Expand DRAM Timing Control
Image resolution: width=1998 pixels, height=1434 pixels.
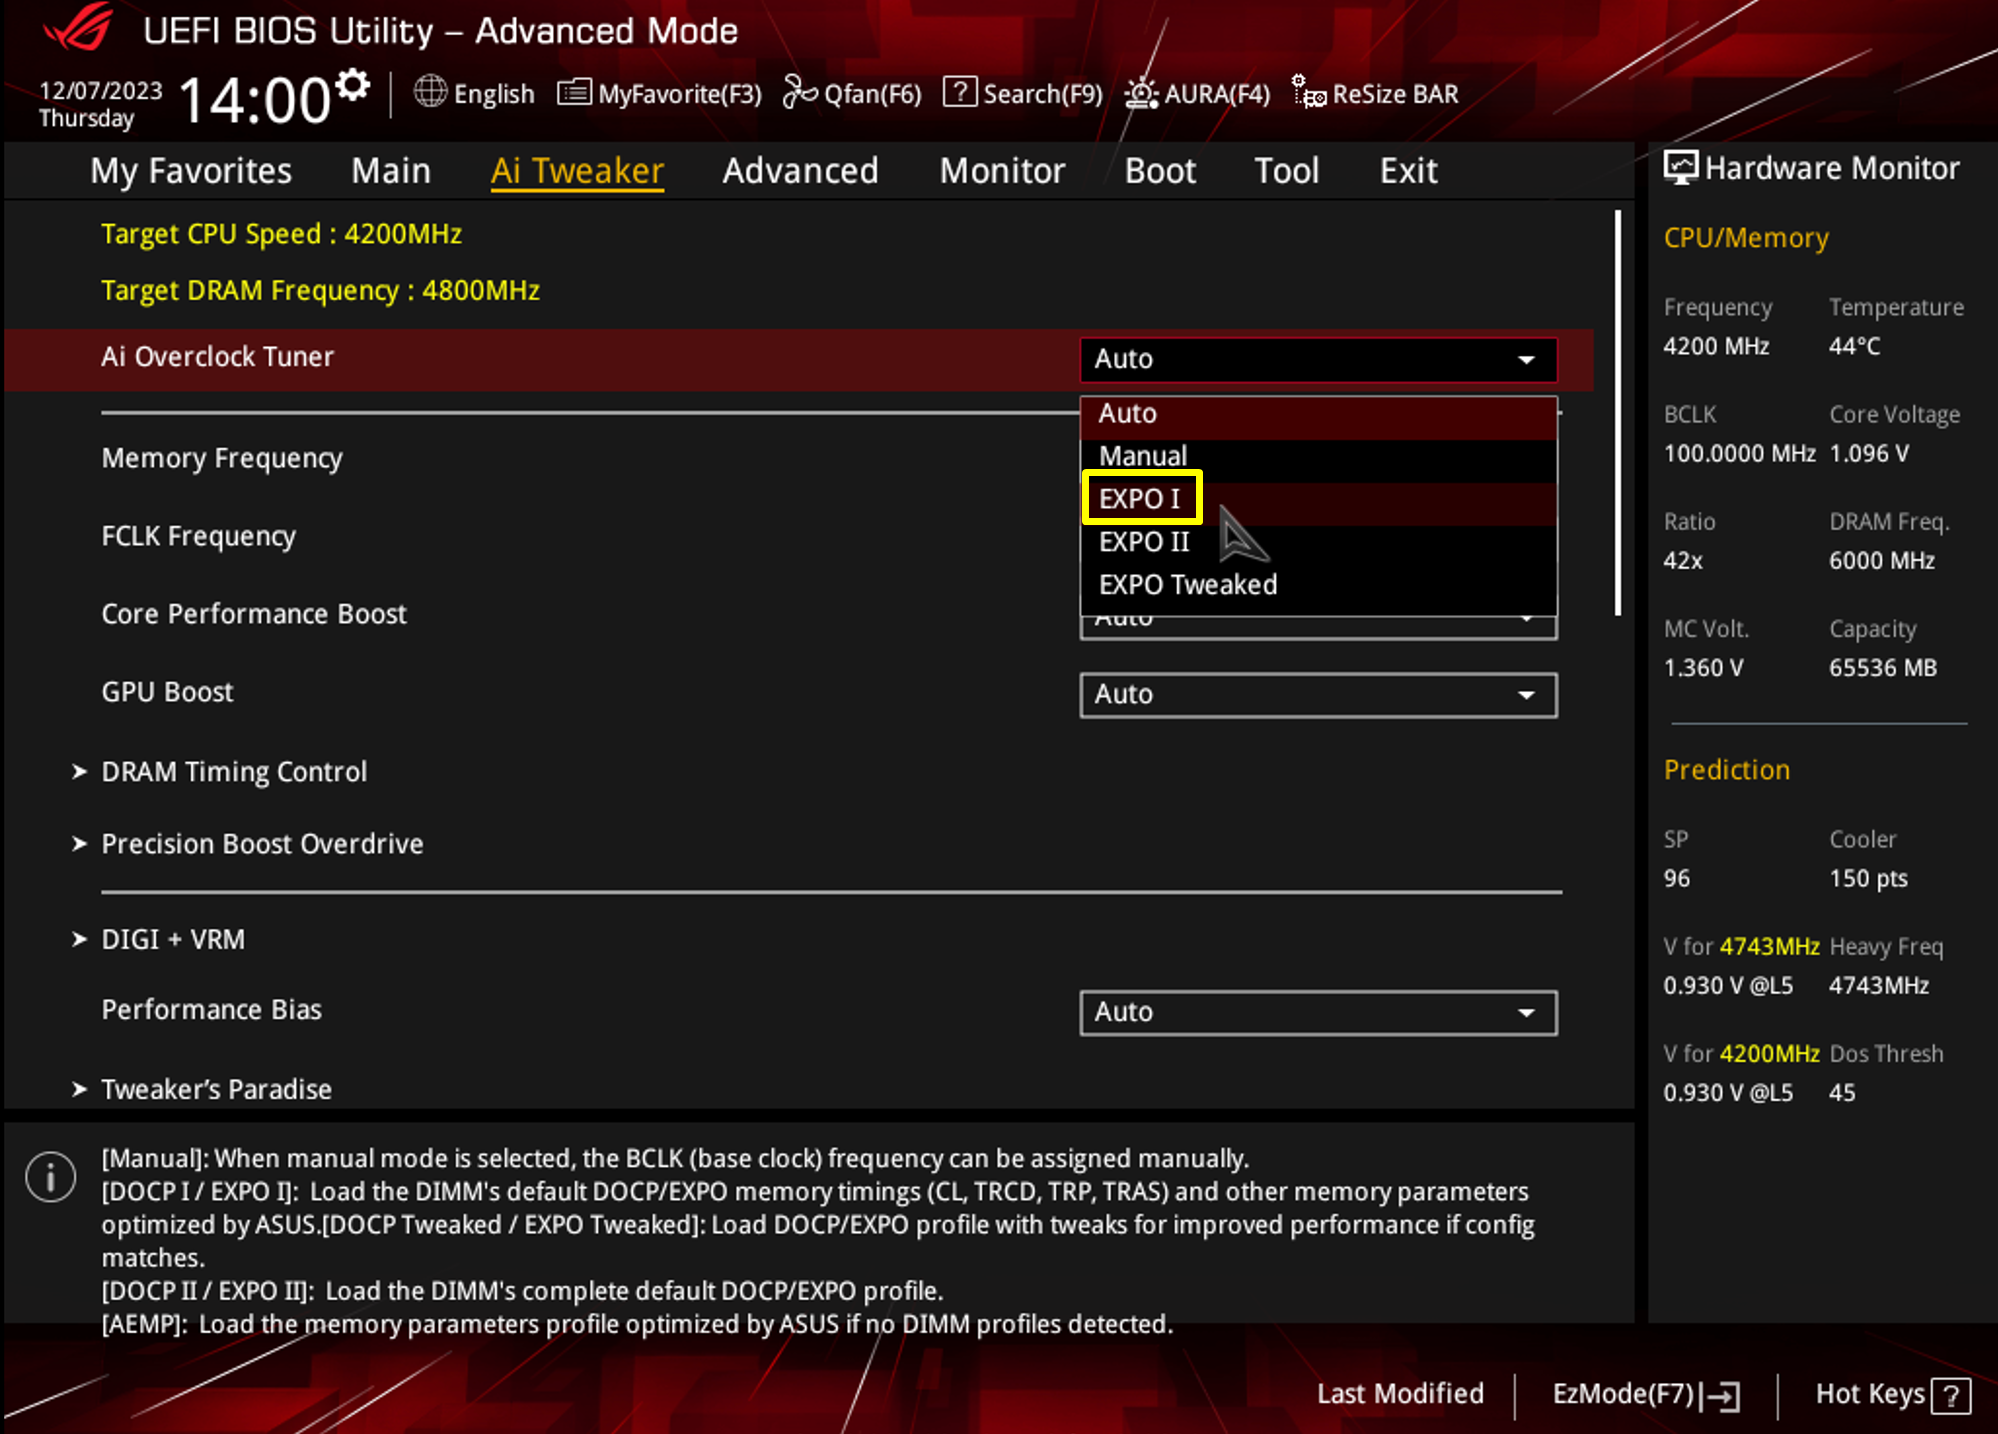tap(234, 771)
